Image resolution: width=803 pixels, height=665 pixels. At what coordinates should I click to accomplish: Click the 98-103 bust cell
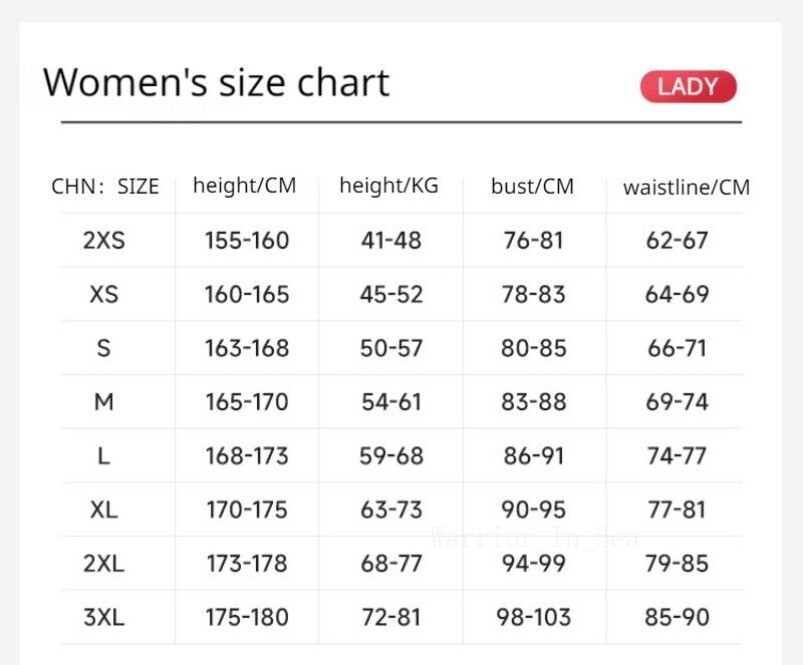pyautogui.click(x=534, y=617)
